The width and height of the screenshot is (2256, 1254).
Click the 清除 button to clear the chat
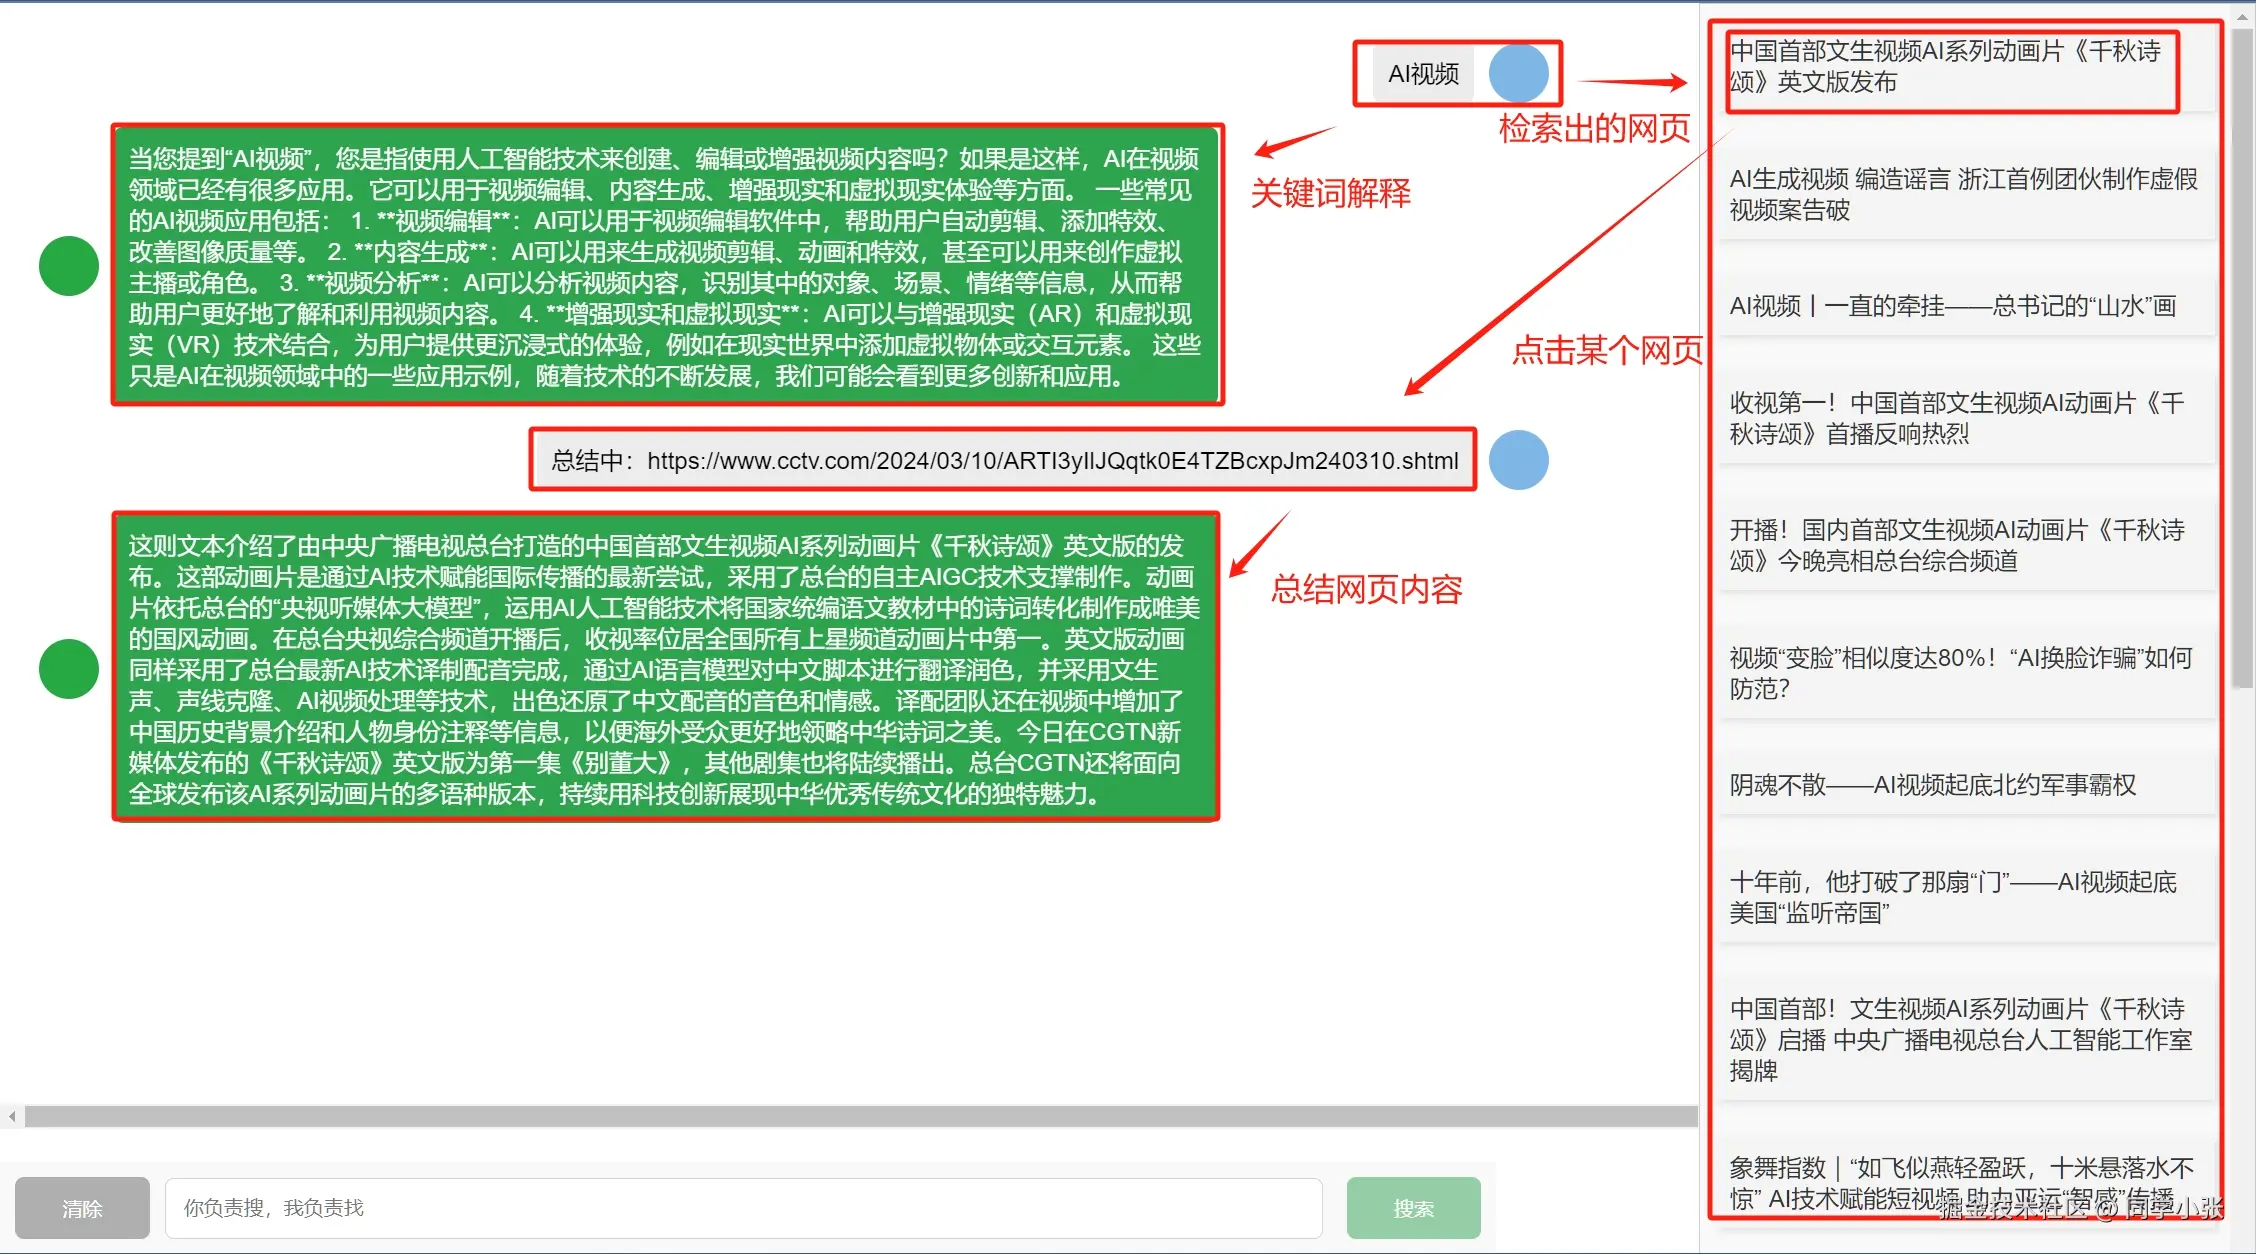83,1207
